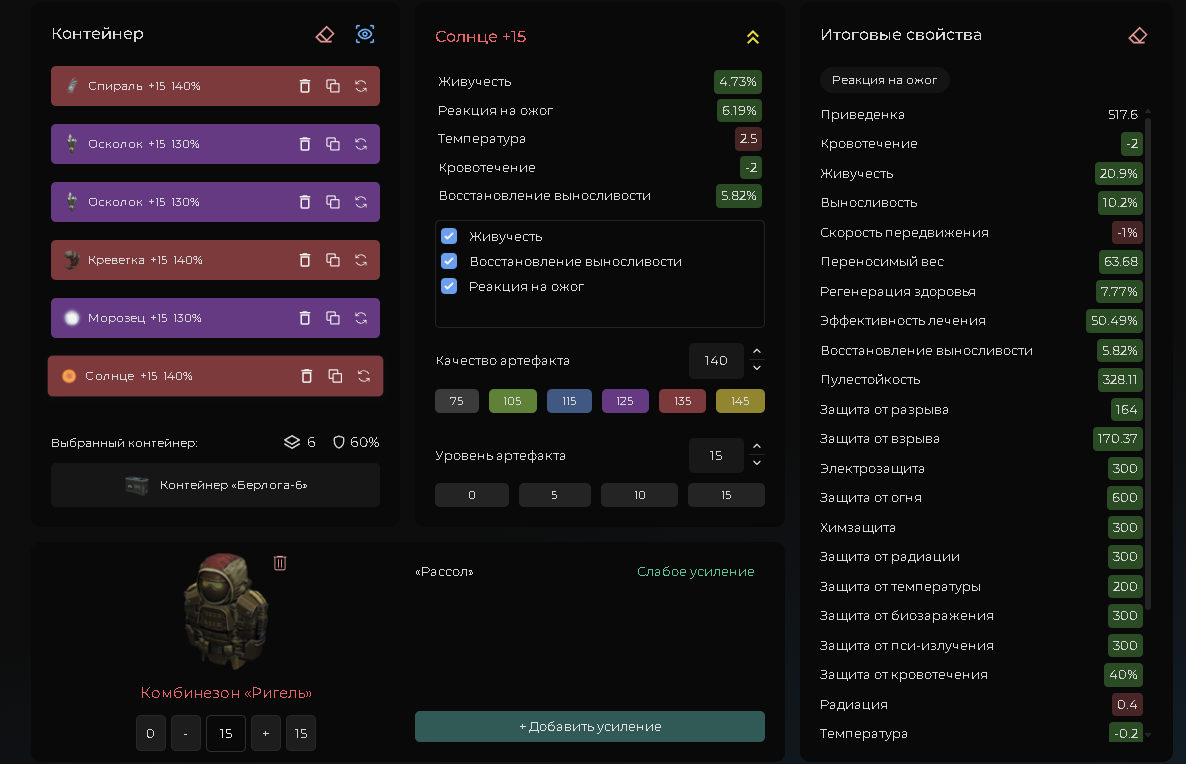This screenshot has width=1186, height=764.
Task: Select the gray quality 75 swatch
Action: tap(457, 401)
